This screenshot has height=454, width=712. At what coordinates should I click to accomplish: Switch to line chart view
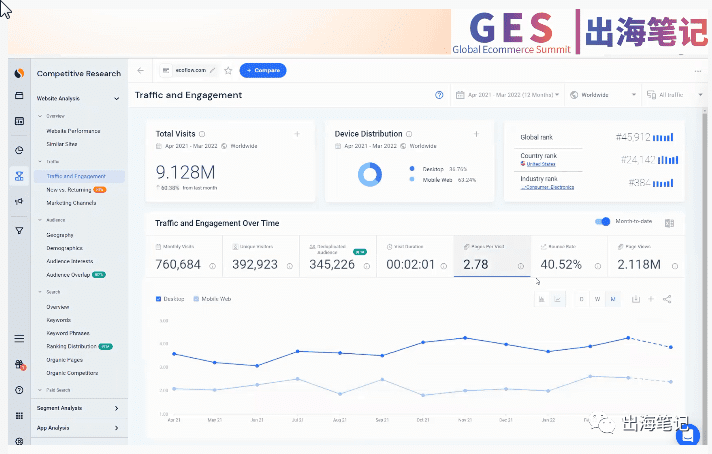(x=558, y=299)
